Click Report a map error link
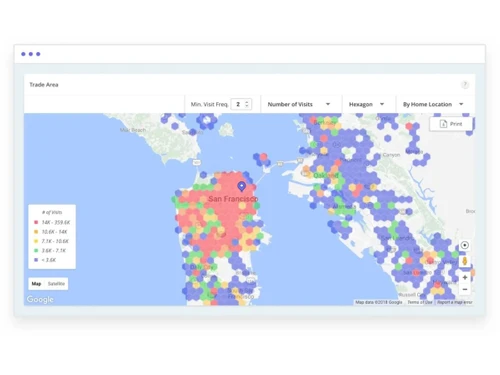This screenshot has width=500, height=375. pyautogui.click(x=455, y=302)
